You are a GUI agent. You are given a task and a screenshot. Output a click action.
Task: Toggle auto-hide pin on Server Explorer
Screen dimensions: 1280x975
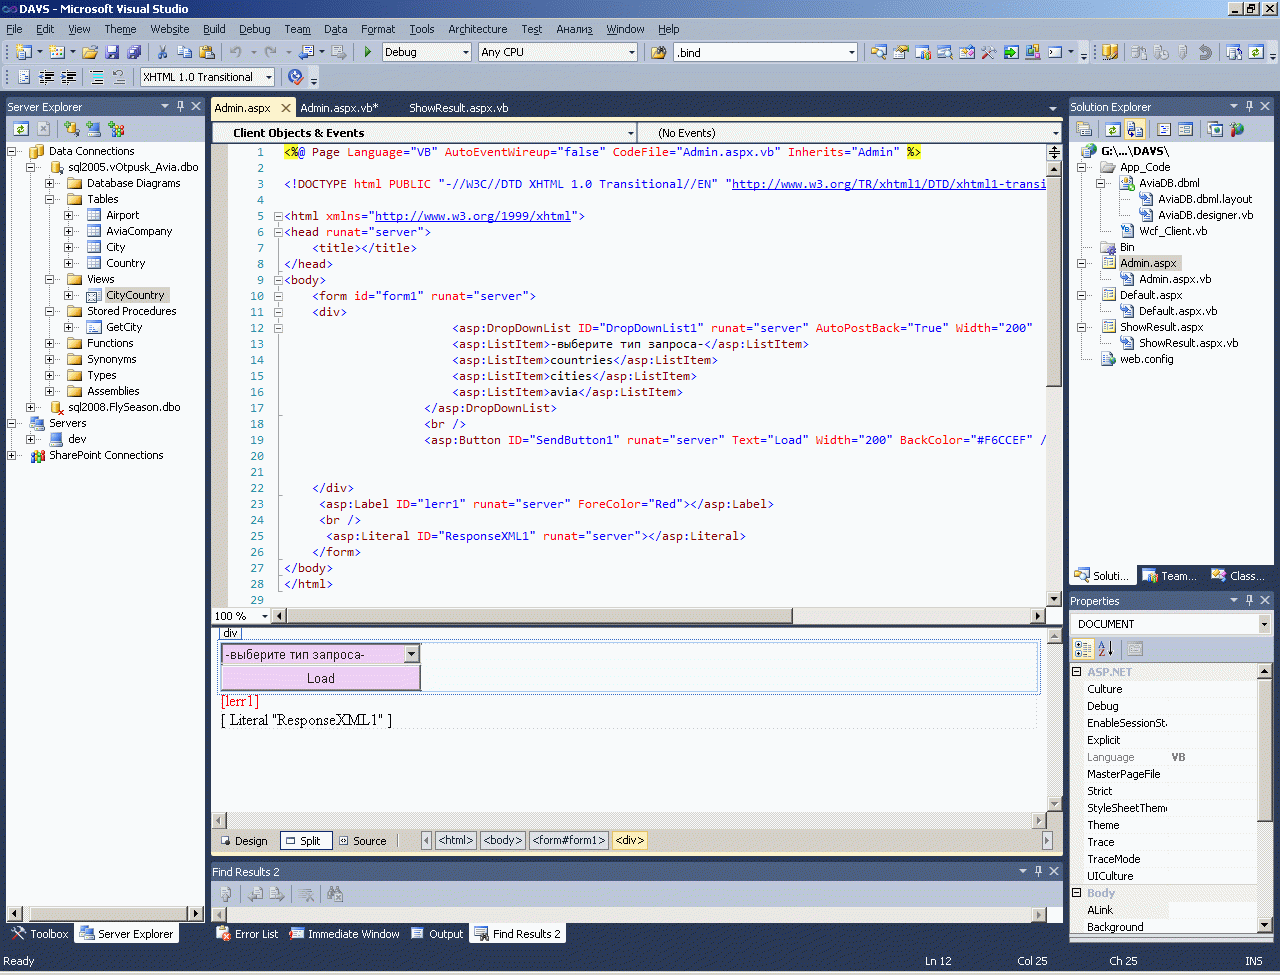point(180,107)
